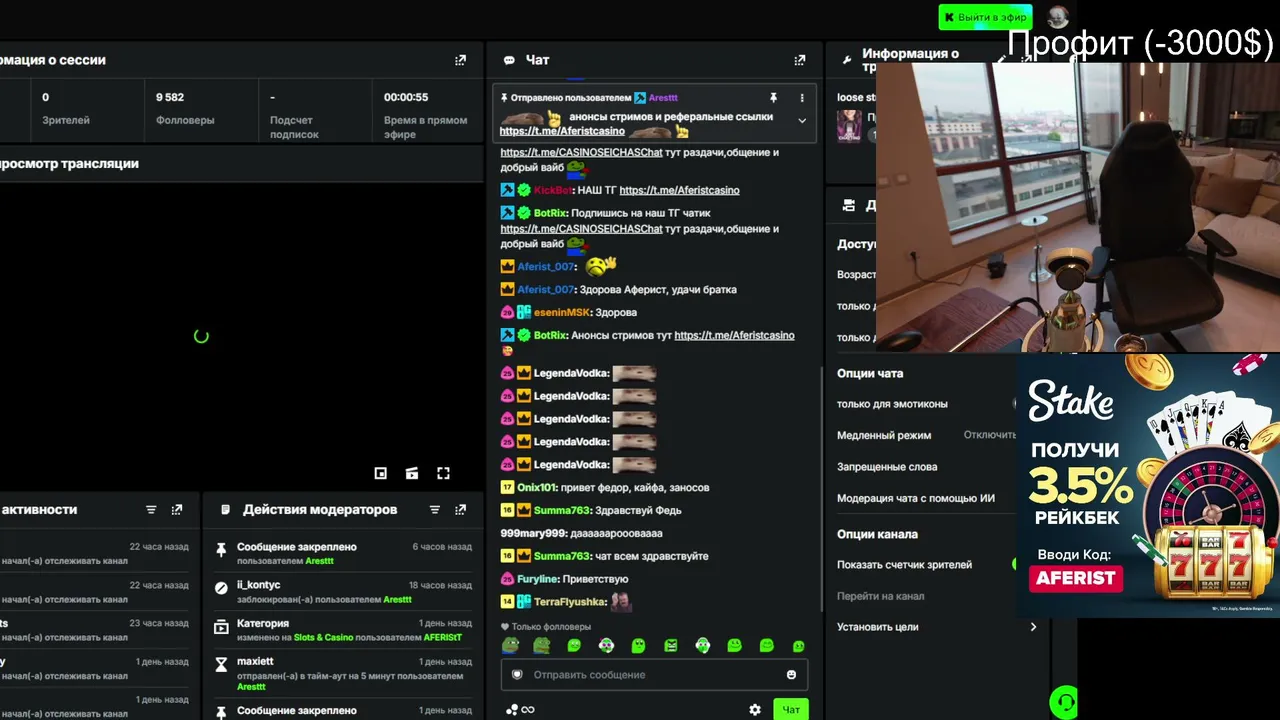Click username Furyline in chat
The width and height of the screenshot is (1280, 720).
click(x=537, y=579)
